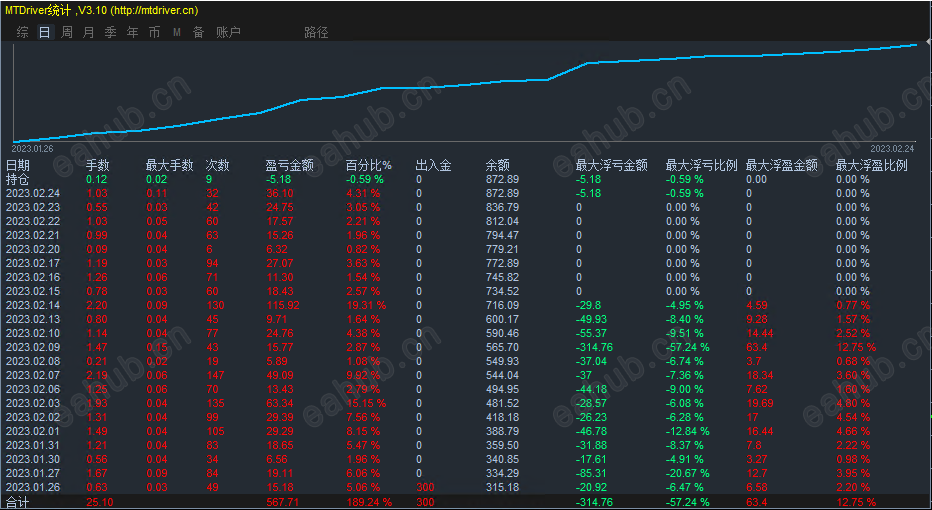Select date cell 2023.02.15

tap(33, 291)
